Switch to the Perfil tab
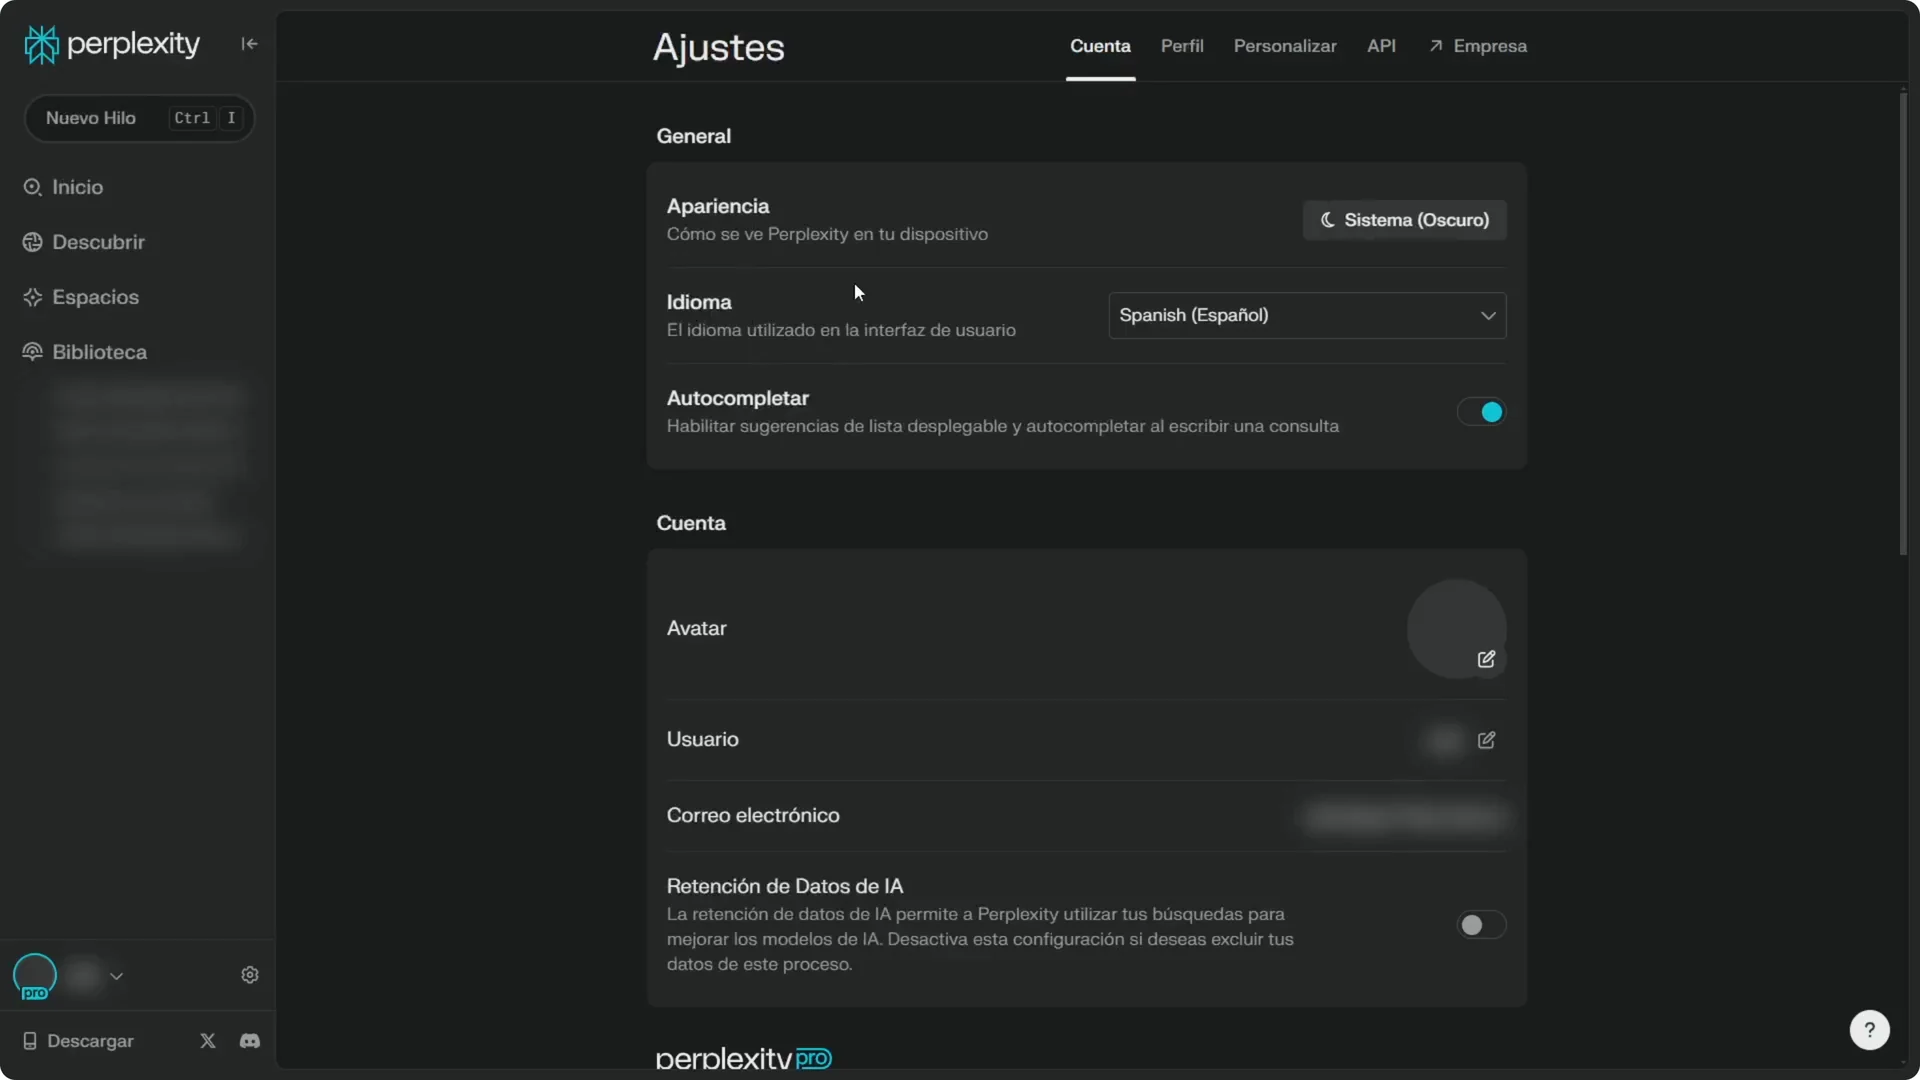Screen dimensions: 1920x1080 1182,46
